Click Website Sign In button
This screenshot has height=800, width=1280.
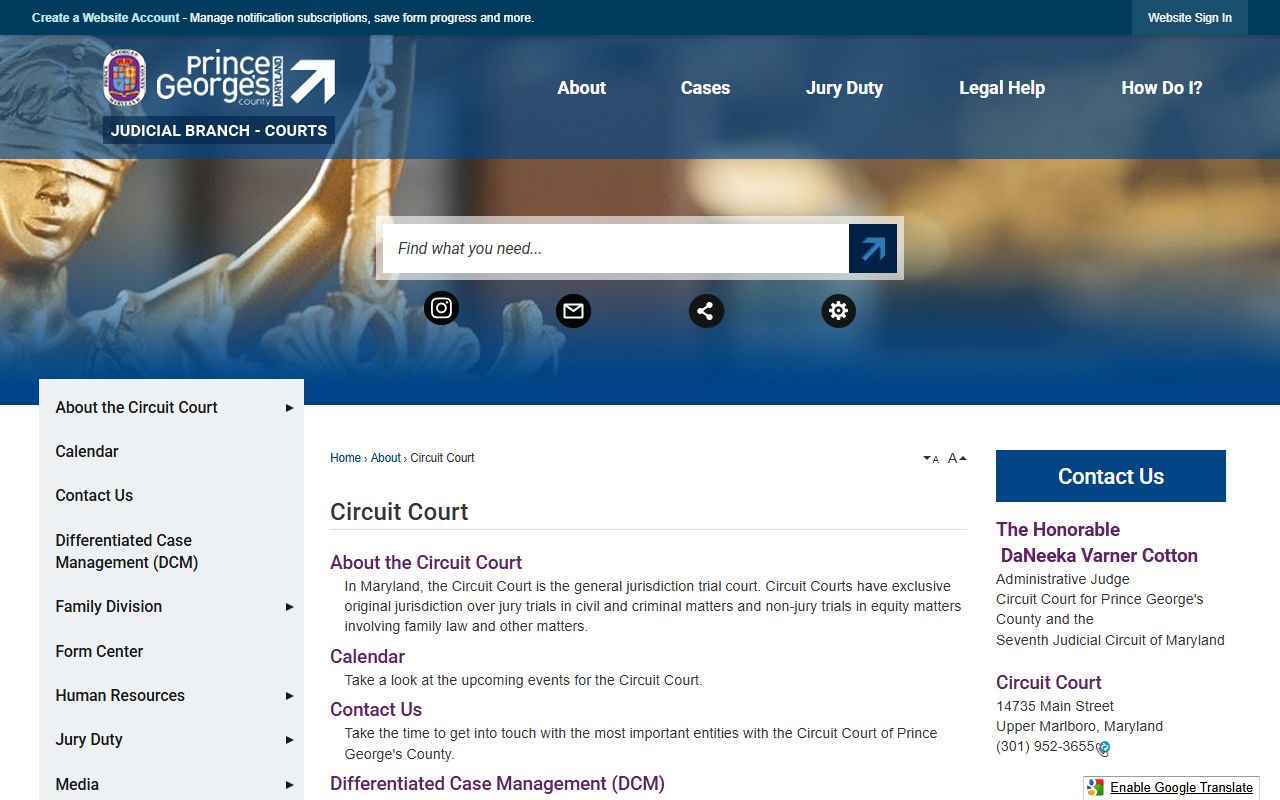(x=1190, y=18)
